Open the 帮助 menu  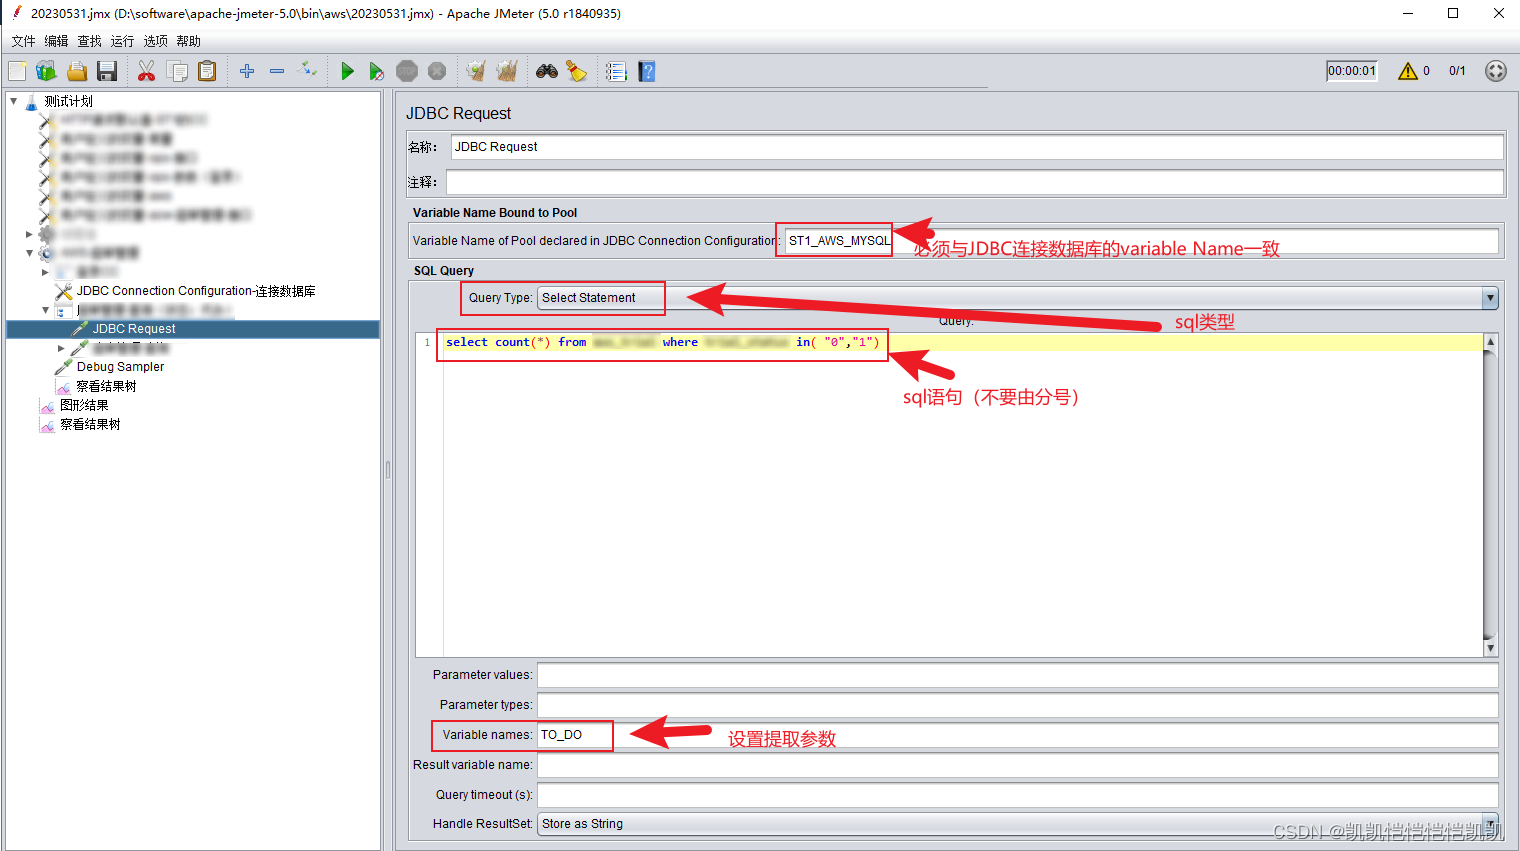coord(188,41)
